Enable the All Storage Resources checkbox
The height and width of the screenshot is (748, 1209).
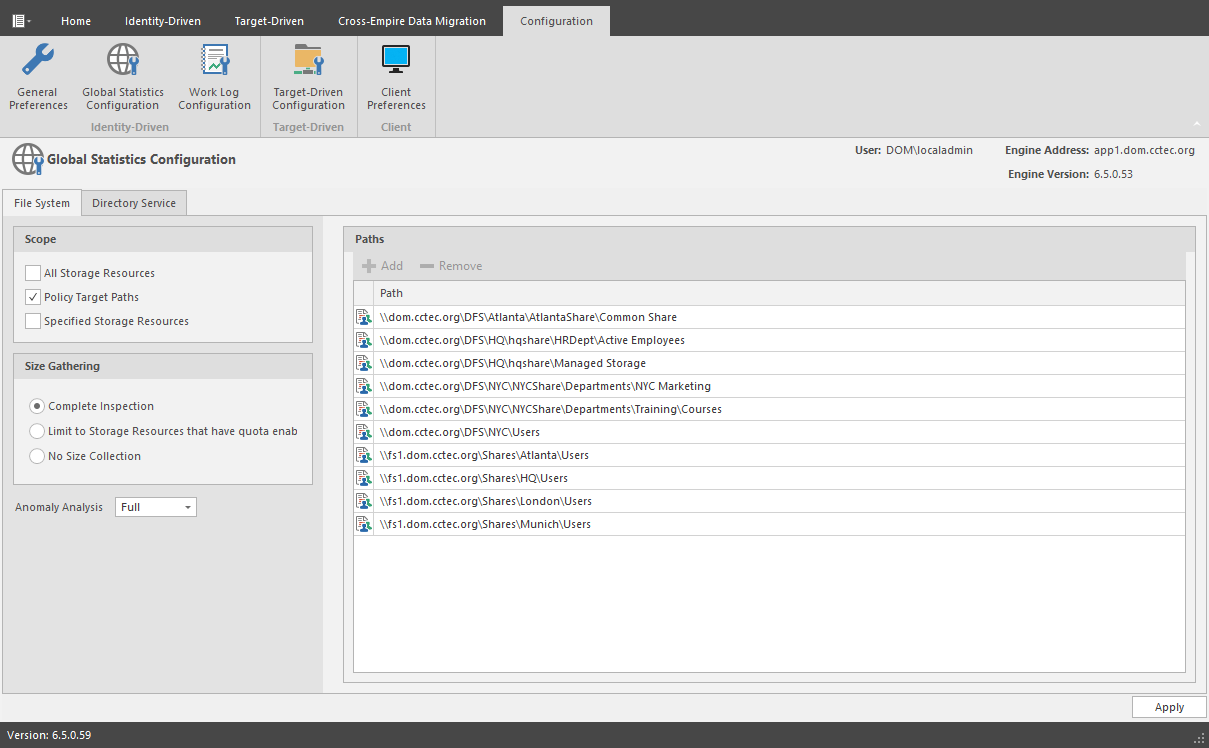[33, 273]
